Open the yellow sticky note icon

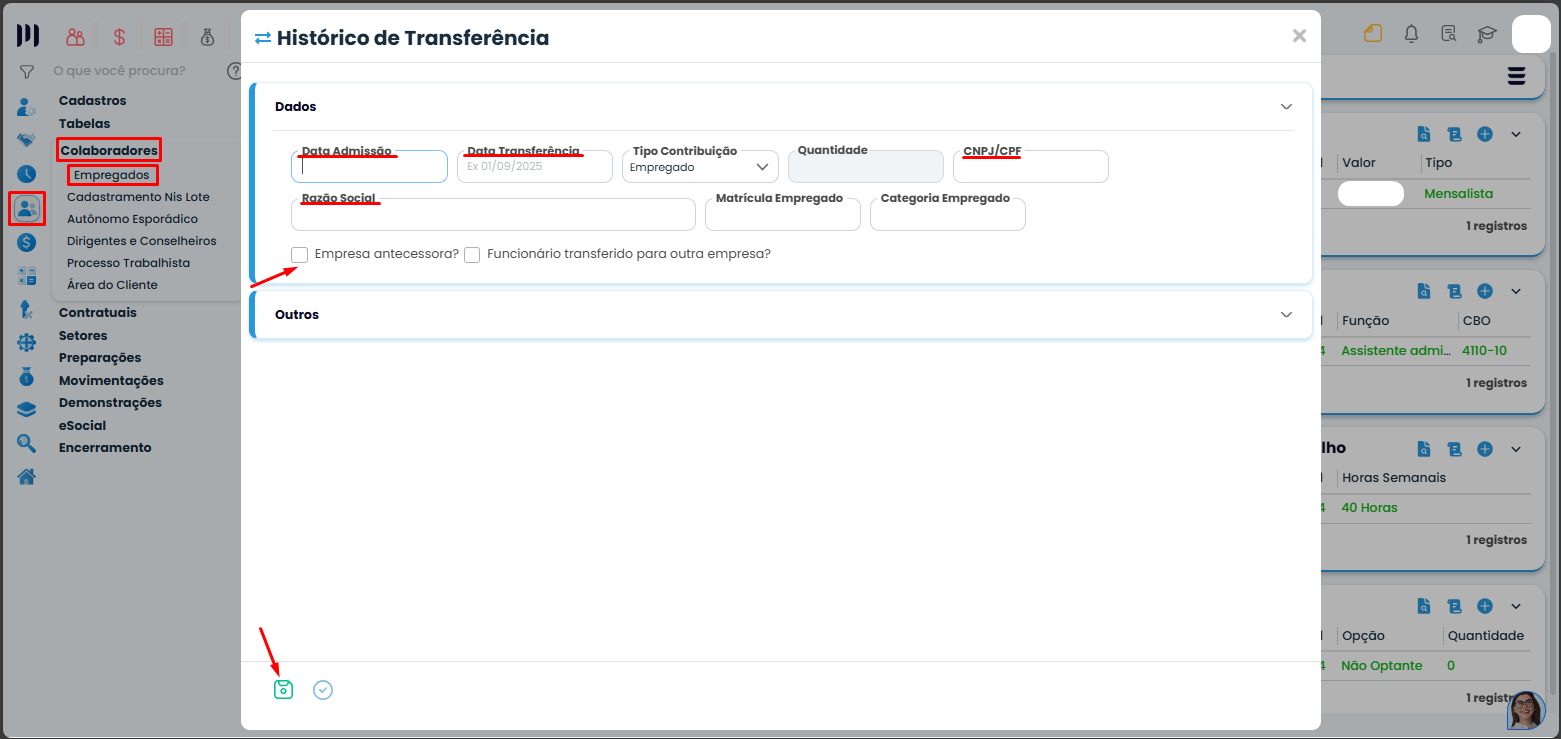pyautogui.click(x=1372, y=33)
